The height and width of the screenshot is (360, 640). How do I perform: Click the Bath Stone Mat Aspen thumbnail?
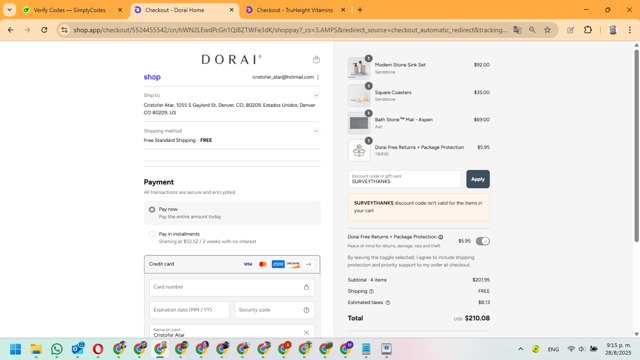point(359,122)
